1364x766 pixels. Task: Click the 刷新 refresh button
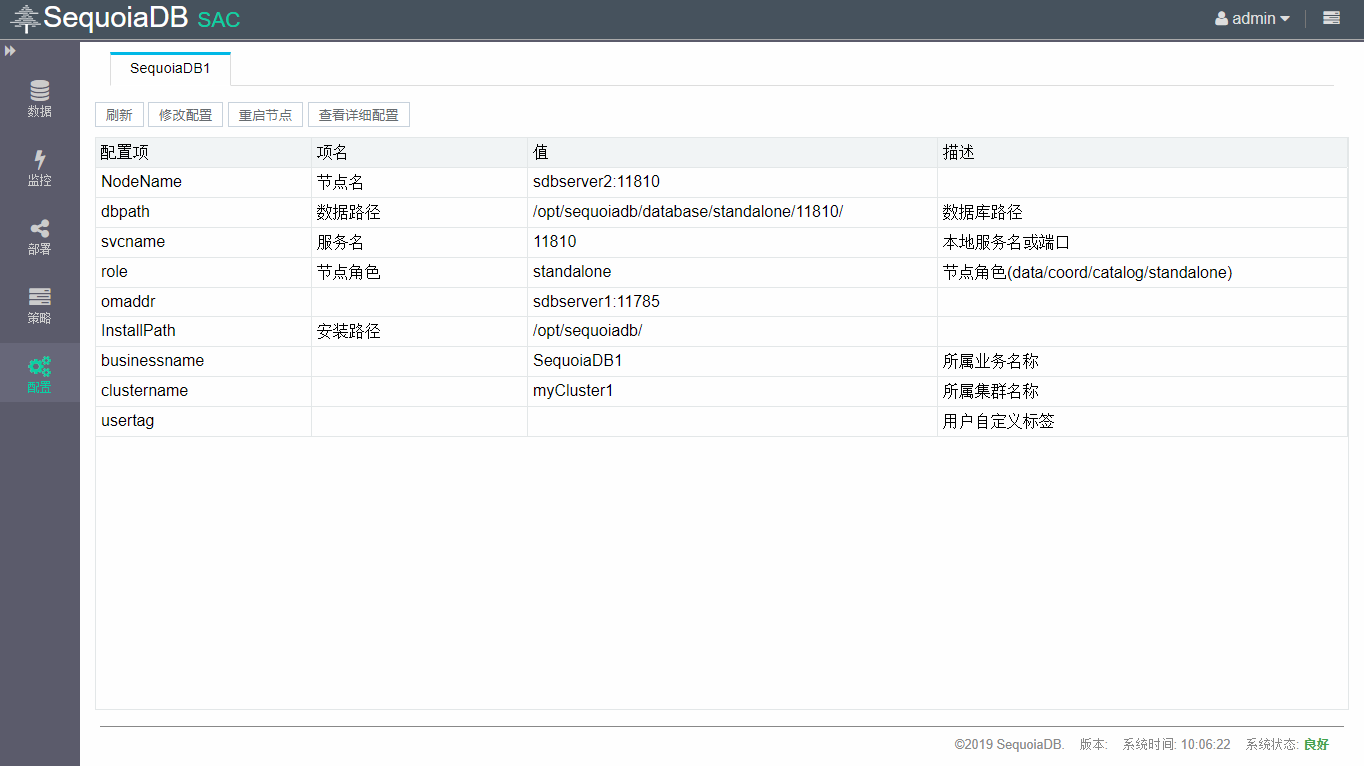[119, 115]
